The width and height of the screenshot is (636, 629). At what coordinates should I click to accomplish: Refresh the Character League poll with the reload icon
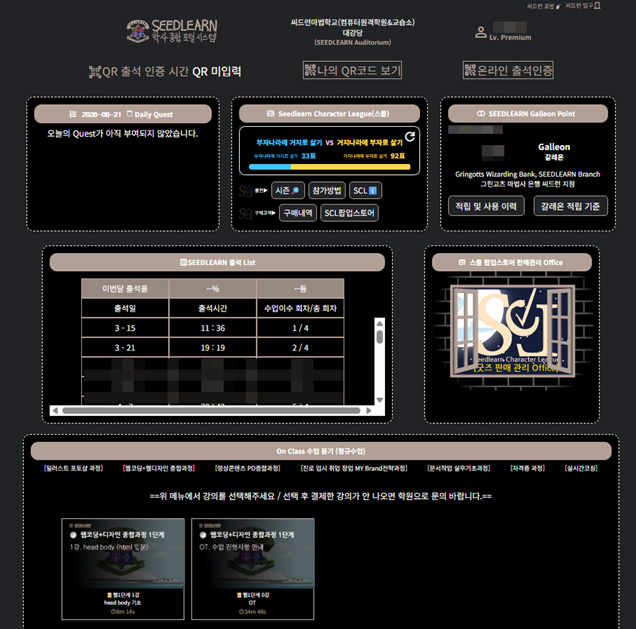(410, 137)
